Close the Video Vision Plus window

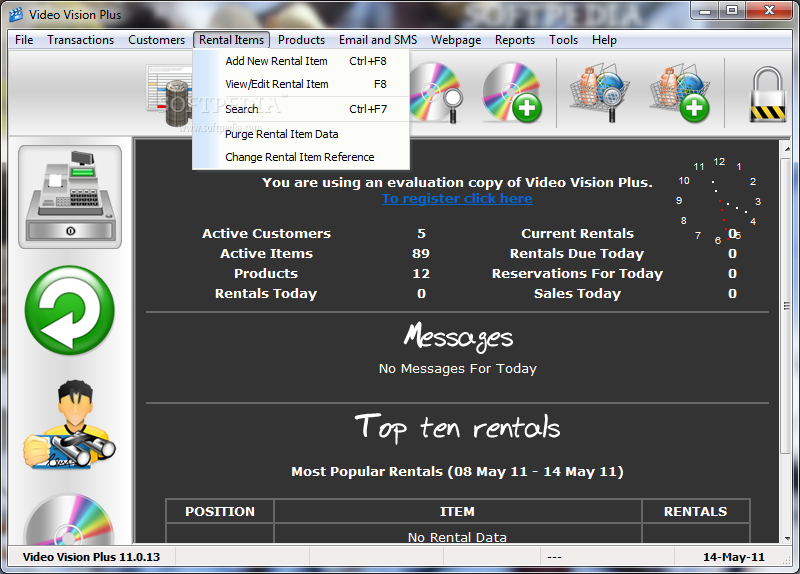pyautogui.click(x=769, y=11)
